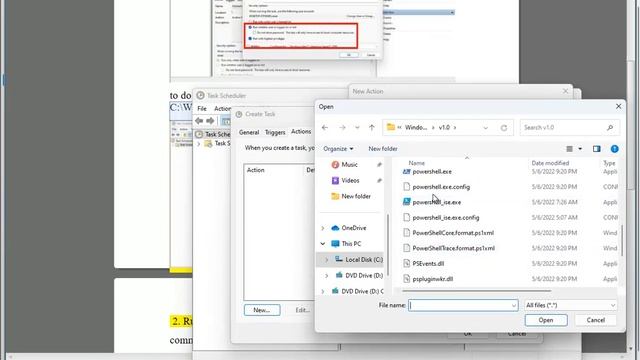The image size is (640, 360).
Task: Expand the address bar path dropdown
Action: pos(485,128)
